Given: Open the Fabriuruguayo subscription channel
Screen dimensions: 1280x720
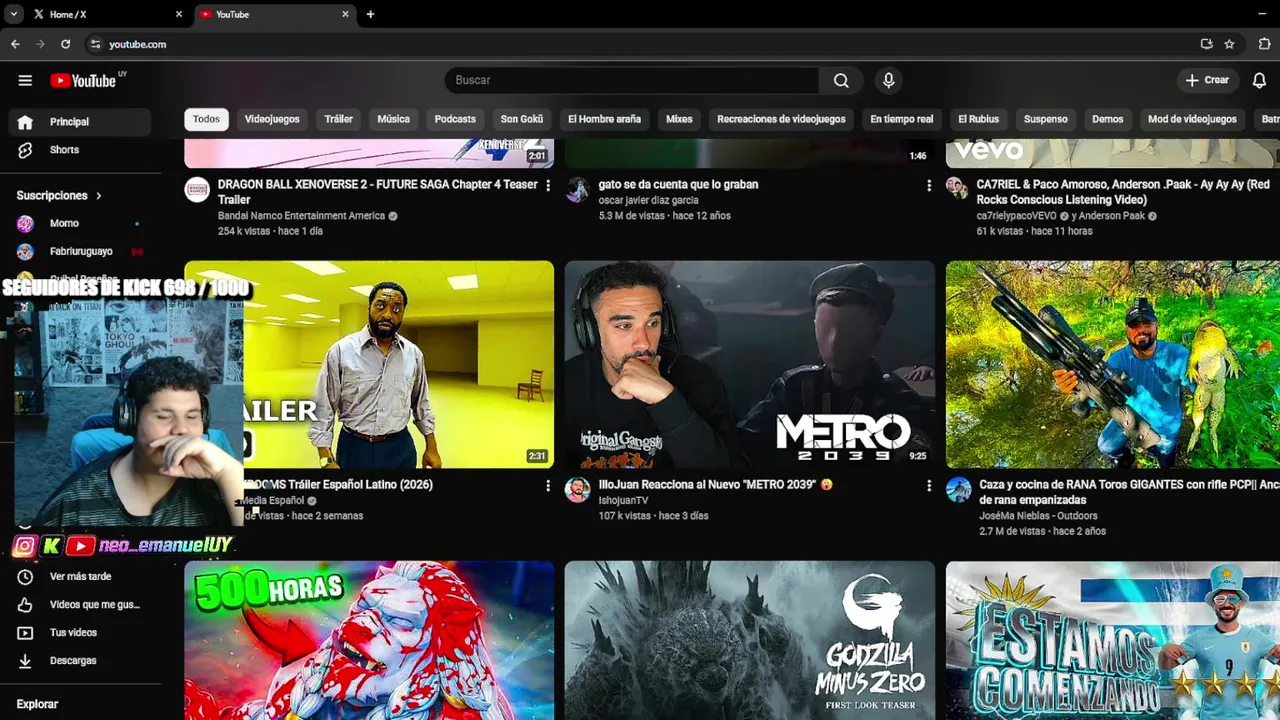Looking at the screenshot, I should tap(80, 252).
